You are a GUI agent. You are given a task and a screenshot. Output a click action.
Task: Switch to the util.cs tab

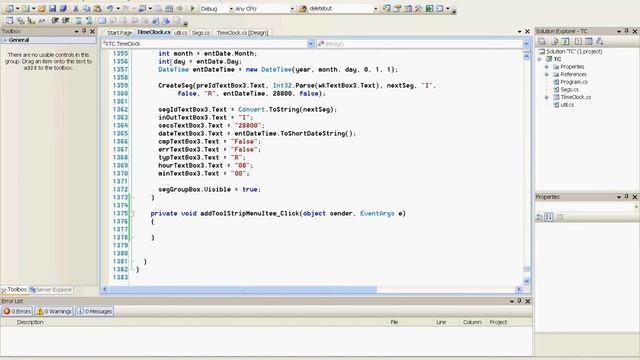click(180, 33)
